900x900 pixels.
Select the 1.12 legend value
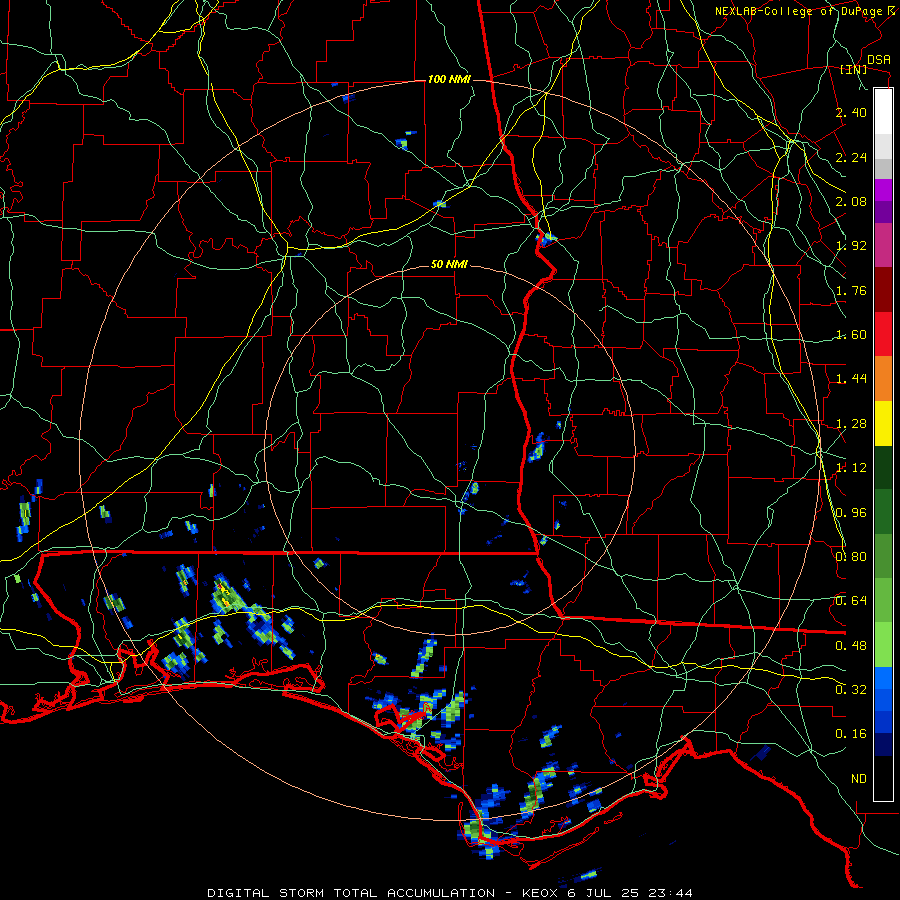851,468
